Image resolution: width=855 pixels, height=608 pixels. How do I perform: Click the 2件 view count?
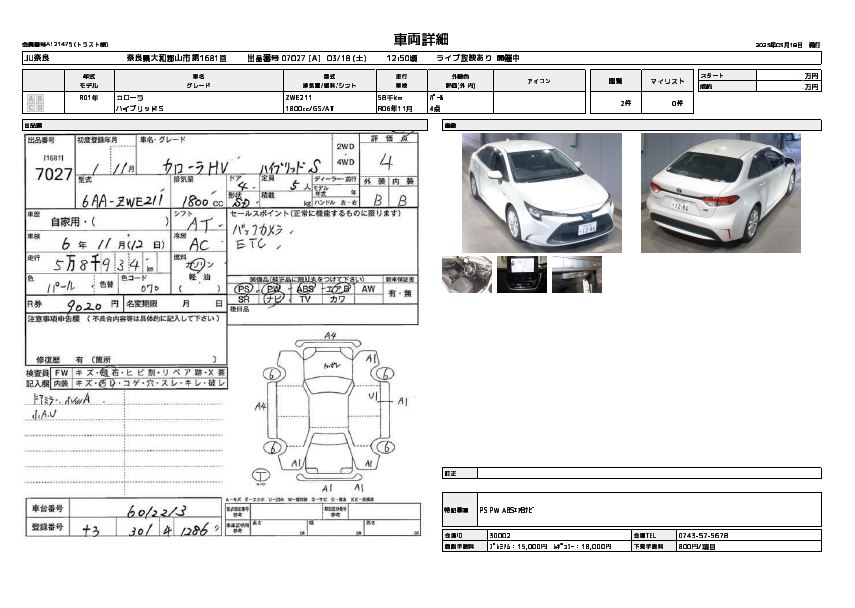(625, 103)
